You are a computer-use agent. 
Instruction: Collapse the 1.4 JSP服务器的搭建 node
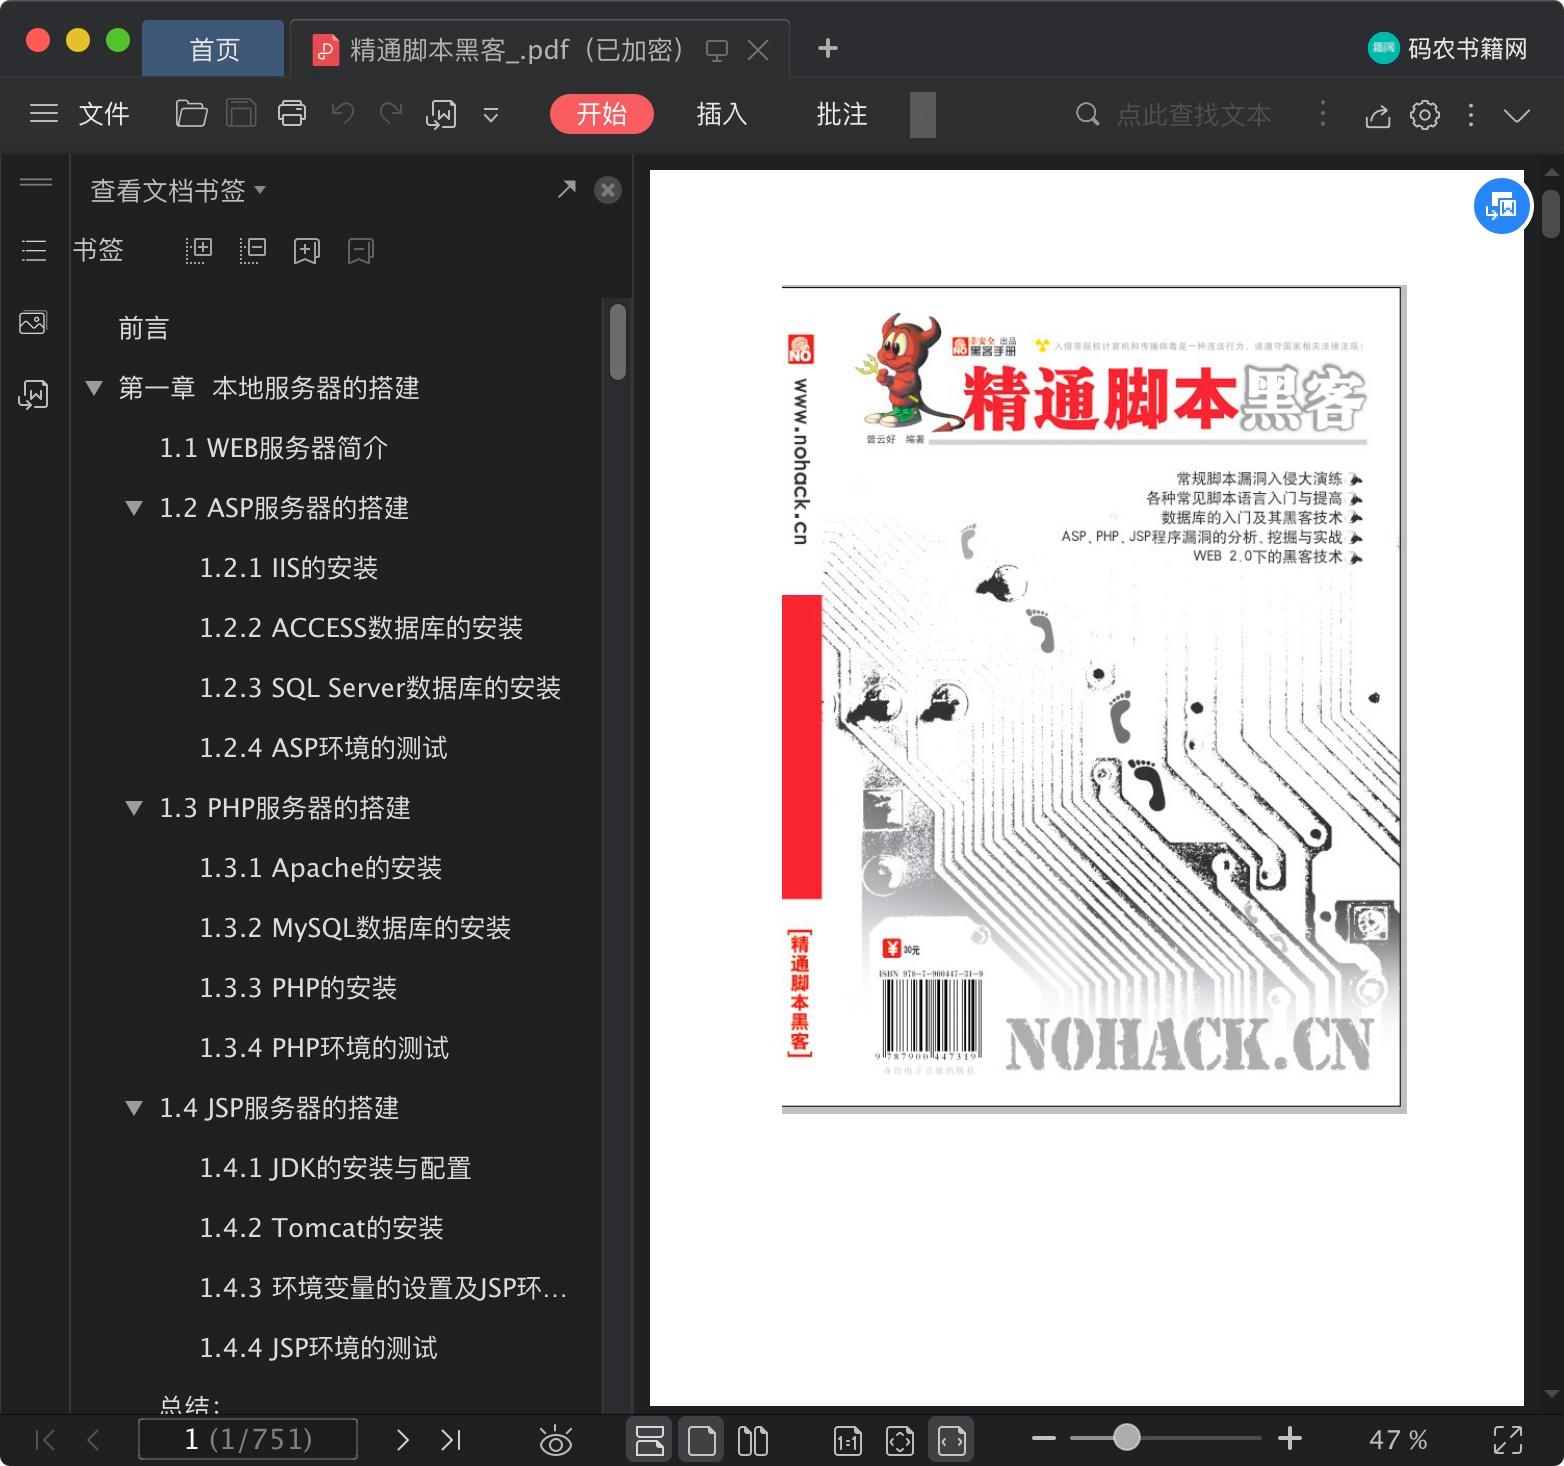[x=134, y=1108]
